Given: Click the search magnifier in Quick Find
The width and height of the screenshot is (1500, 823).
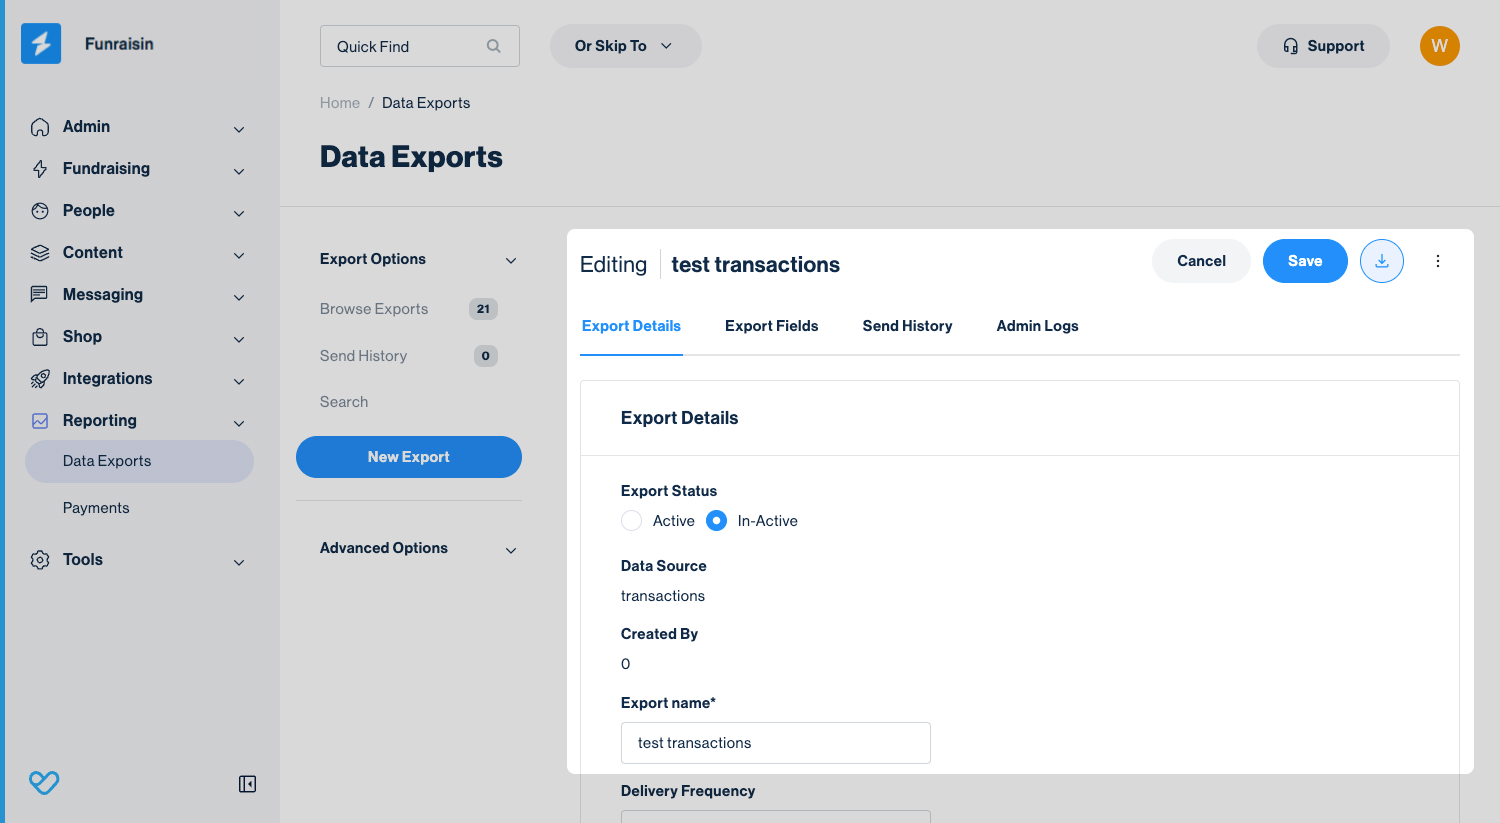Looking at the screenshot, I should tap(493, 46).
